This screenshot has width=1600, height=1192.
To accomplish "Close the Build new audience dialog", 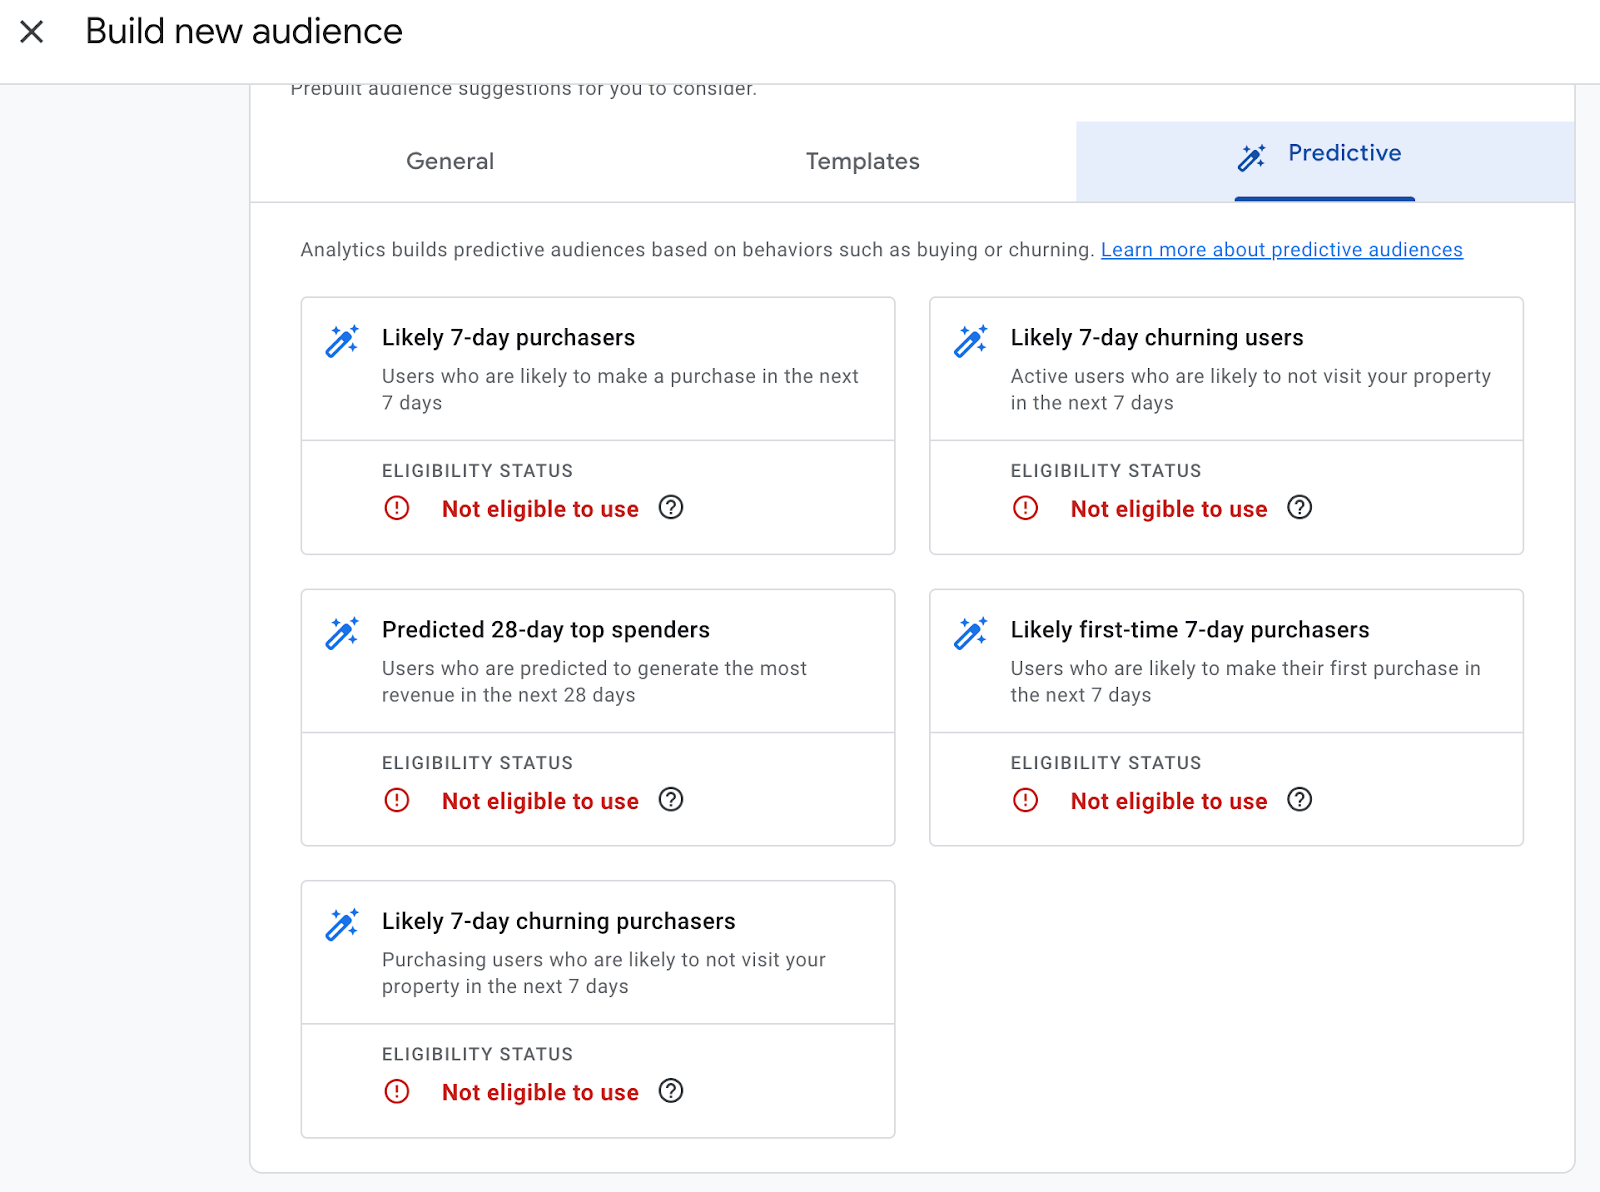I will point(33,31).
